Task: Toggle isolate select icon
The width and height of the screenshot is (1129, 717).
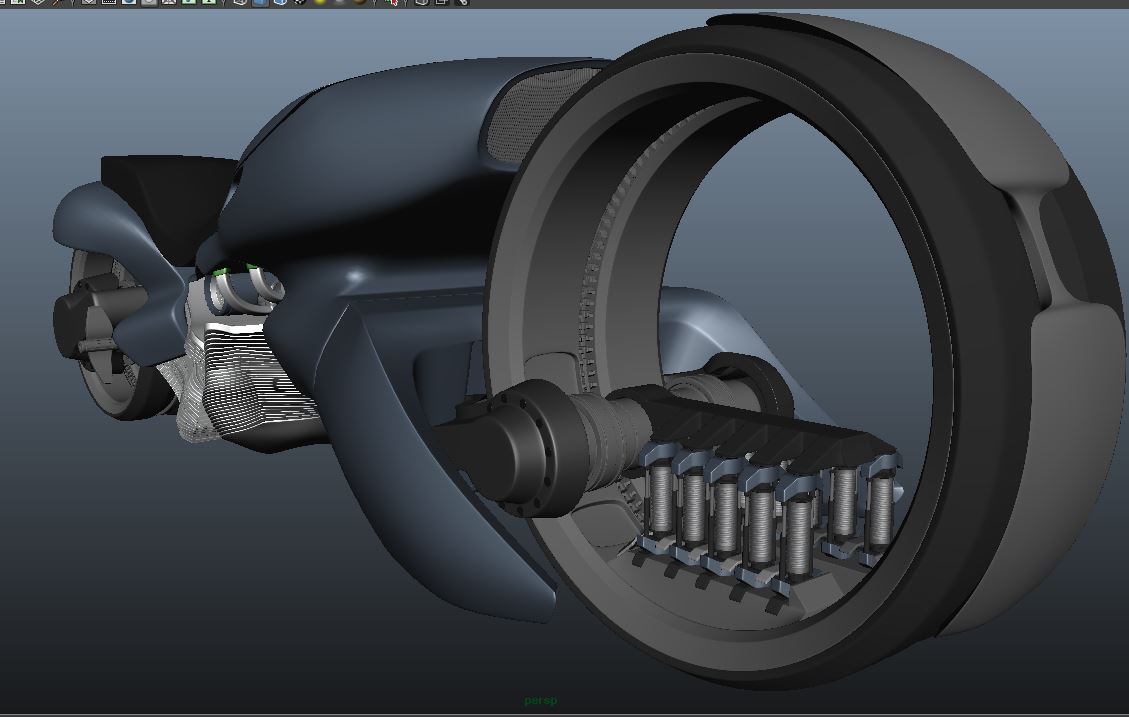Action: [391, 1]
